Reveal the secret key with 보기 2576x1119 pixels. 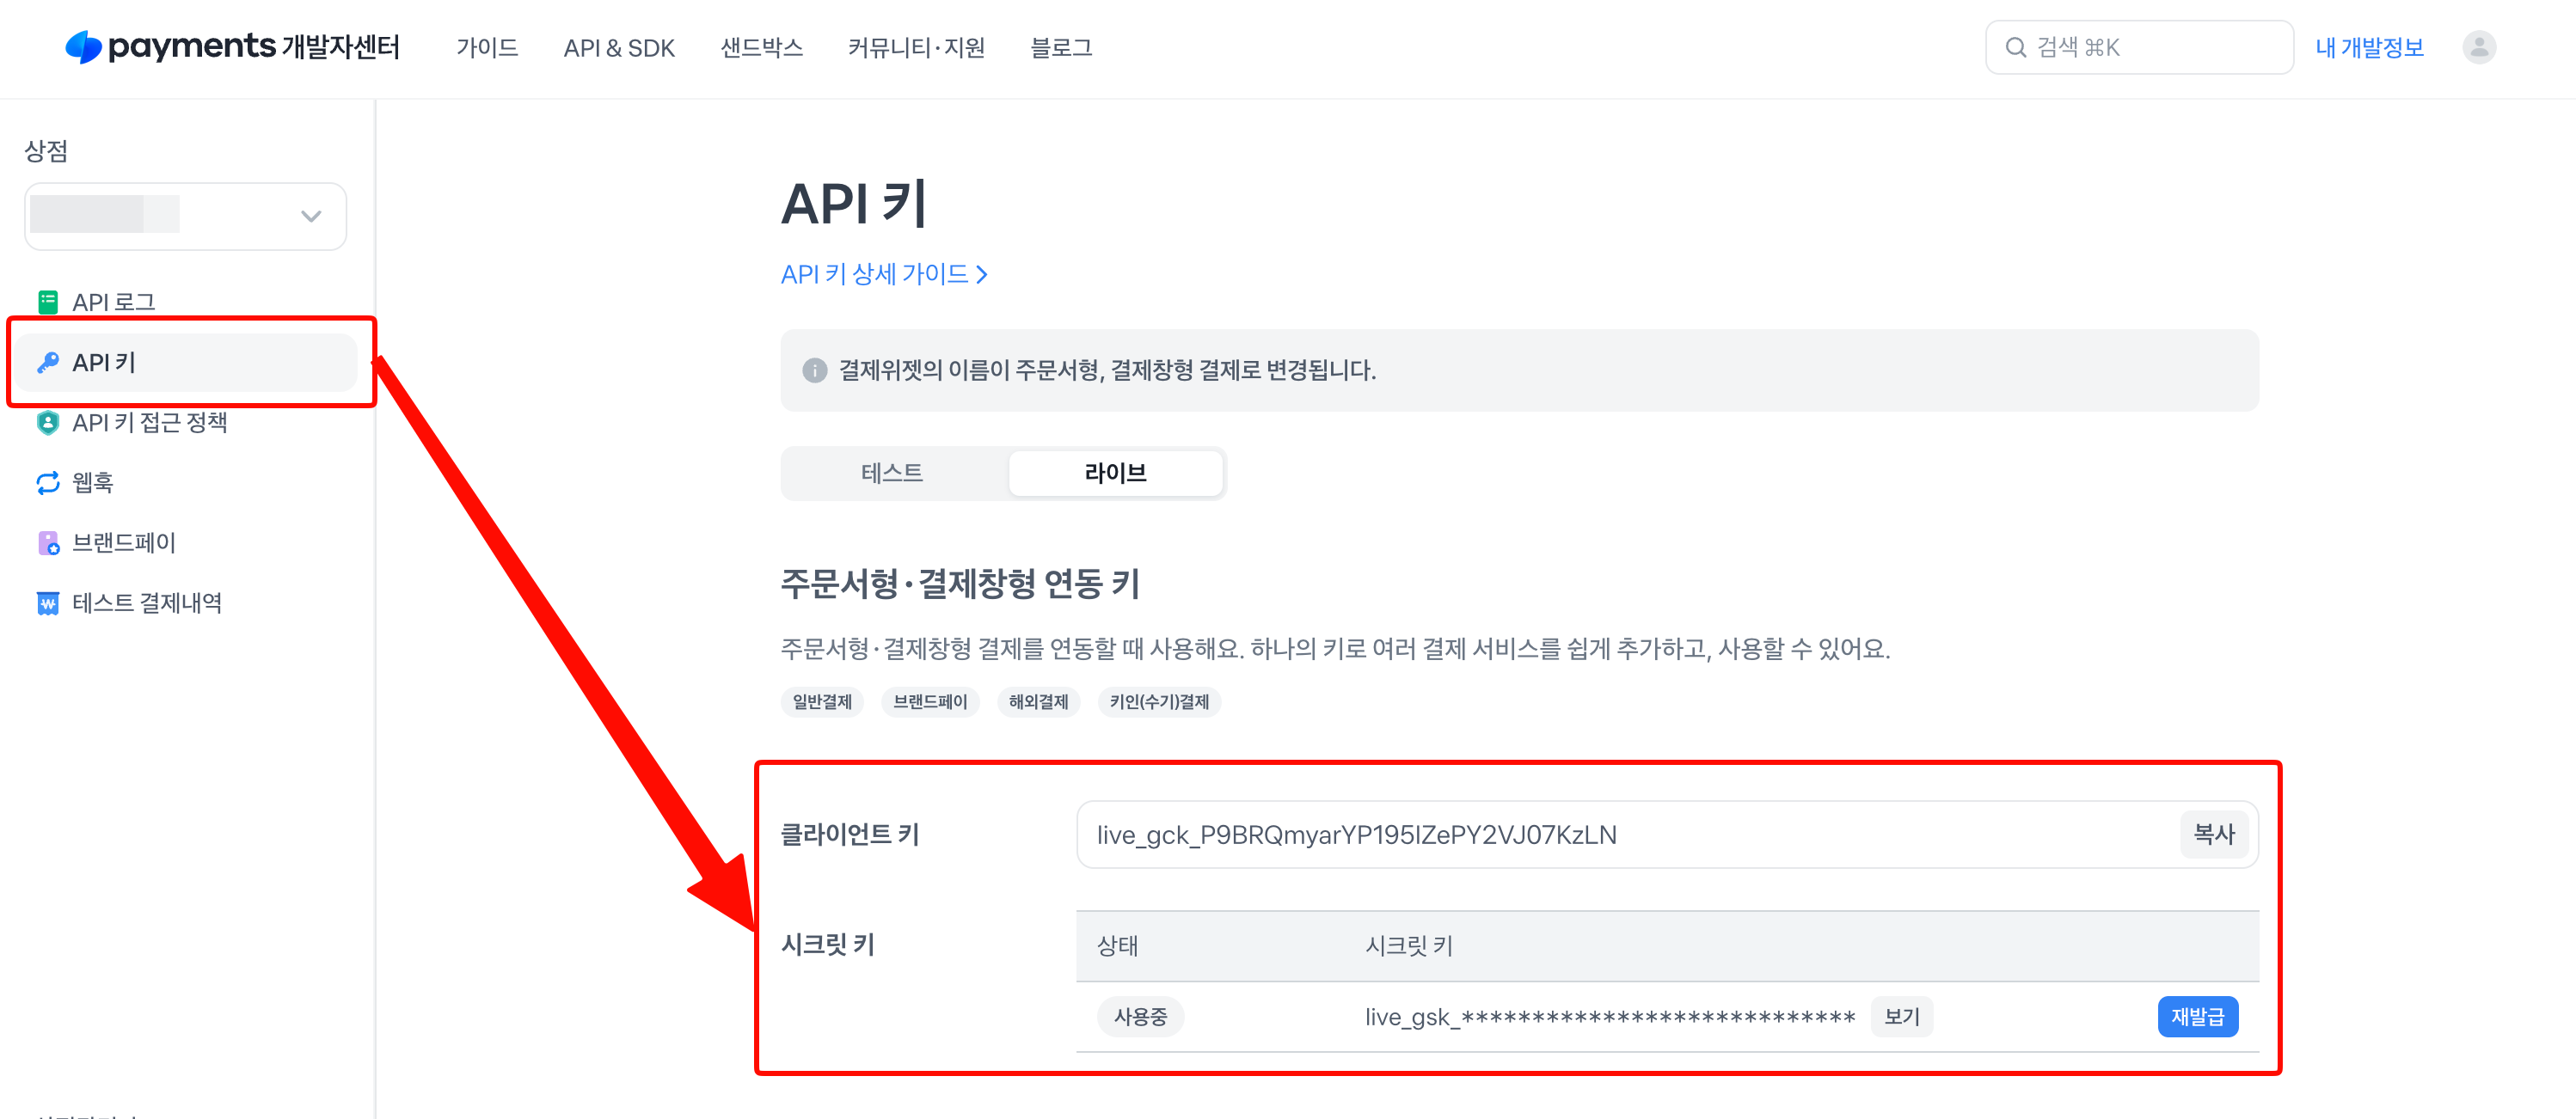click(x=1901, y=1016)
